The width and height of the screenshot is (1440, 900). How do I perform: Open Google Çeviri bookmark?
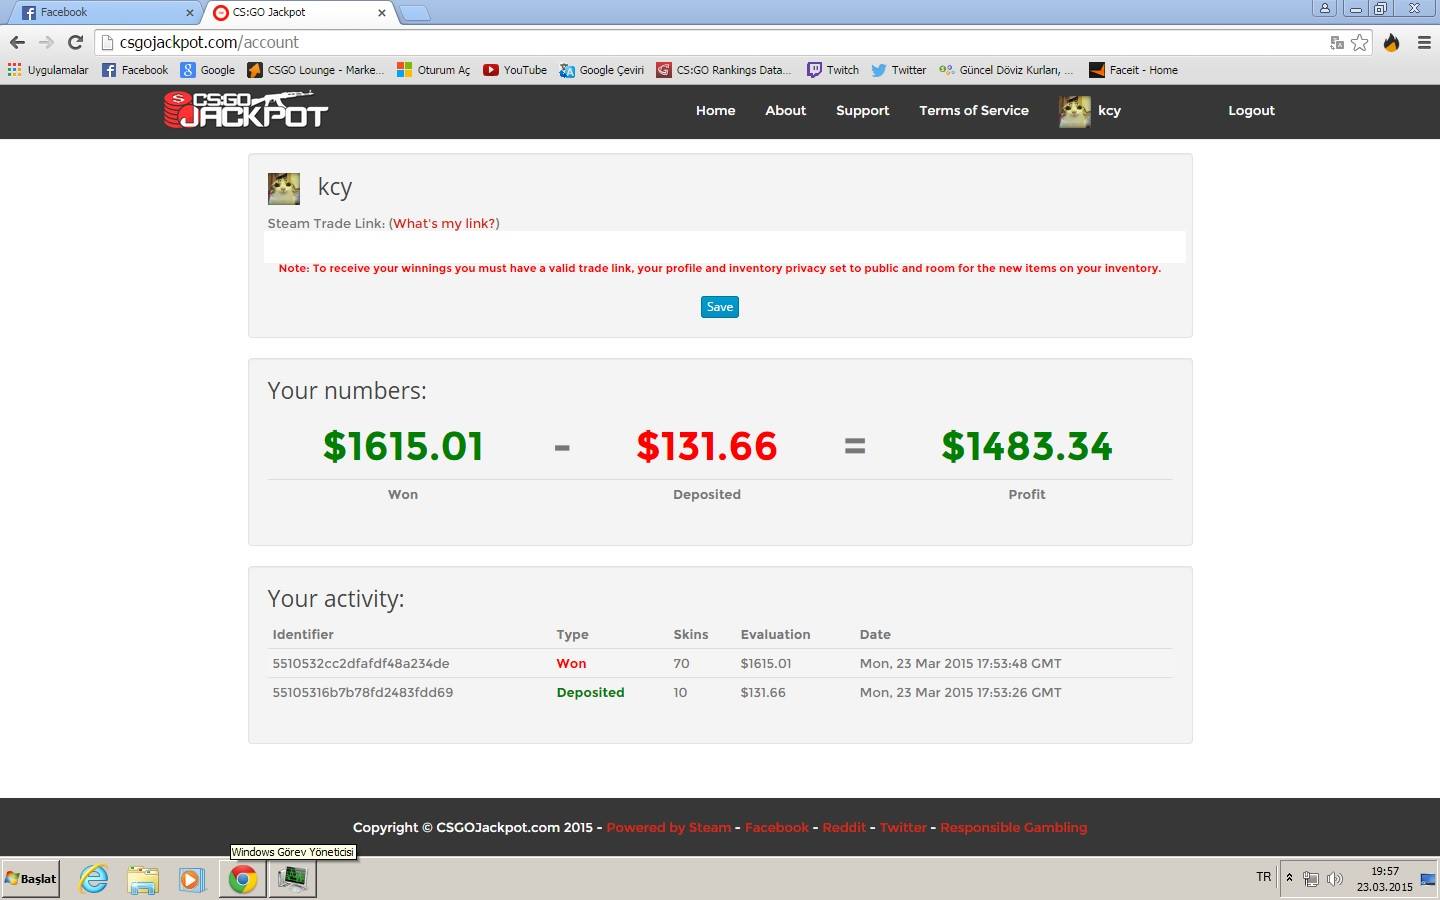point(602,70)
